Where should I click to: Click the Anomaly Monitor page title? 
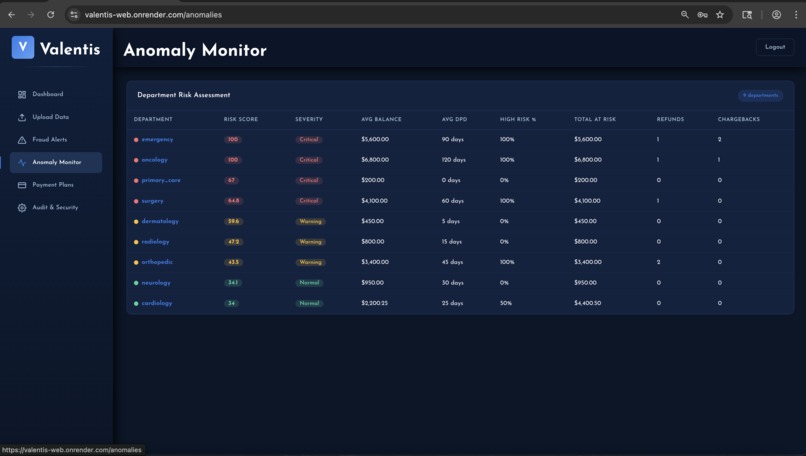(x=195, y=50)
